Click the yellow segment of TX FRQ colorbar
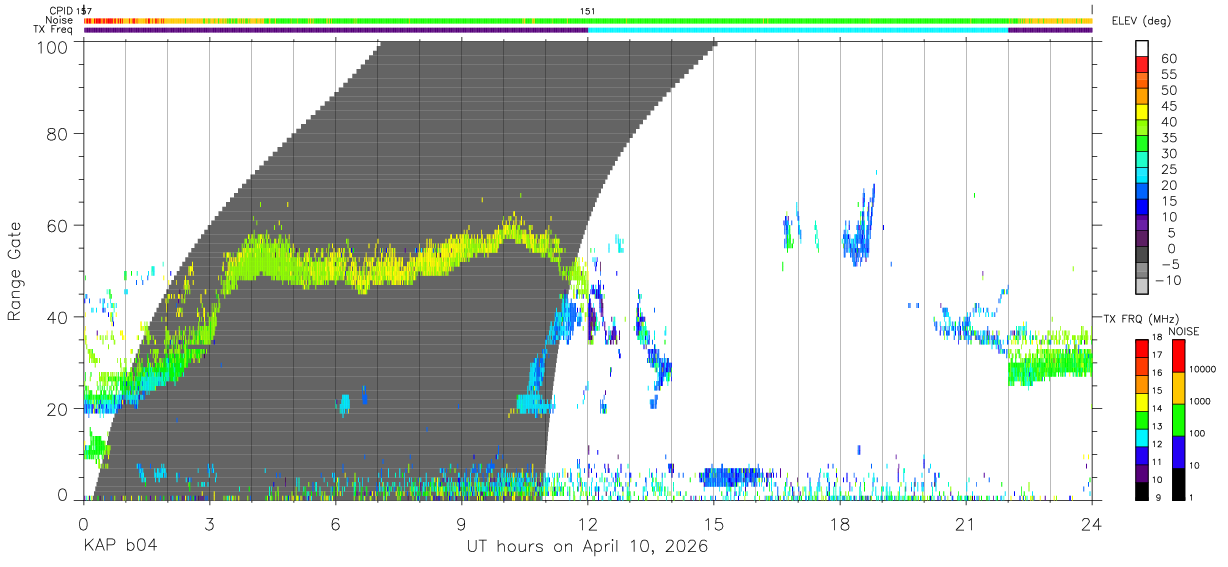 click(1142, 400)
